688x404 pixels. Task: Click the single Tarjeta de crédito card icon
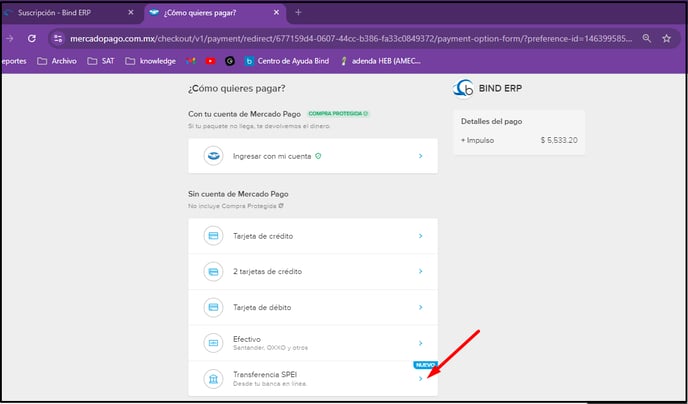click(x=214, y=236)
